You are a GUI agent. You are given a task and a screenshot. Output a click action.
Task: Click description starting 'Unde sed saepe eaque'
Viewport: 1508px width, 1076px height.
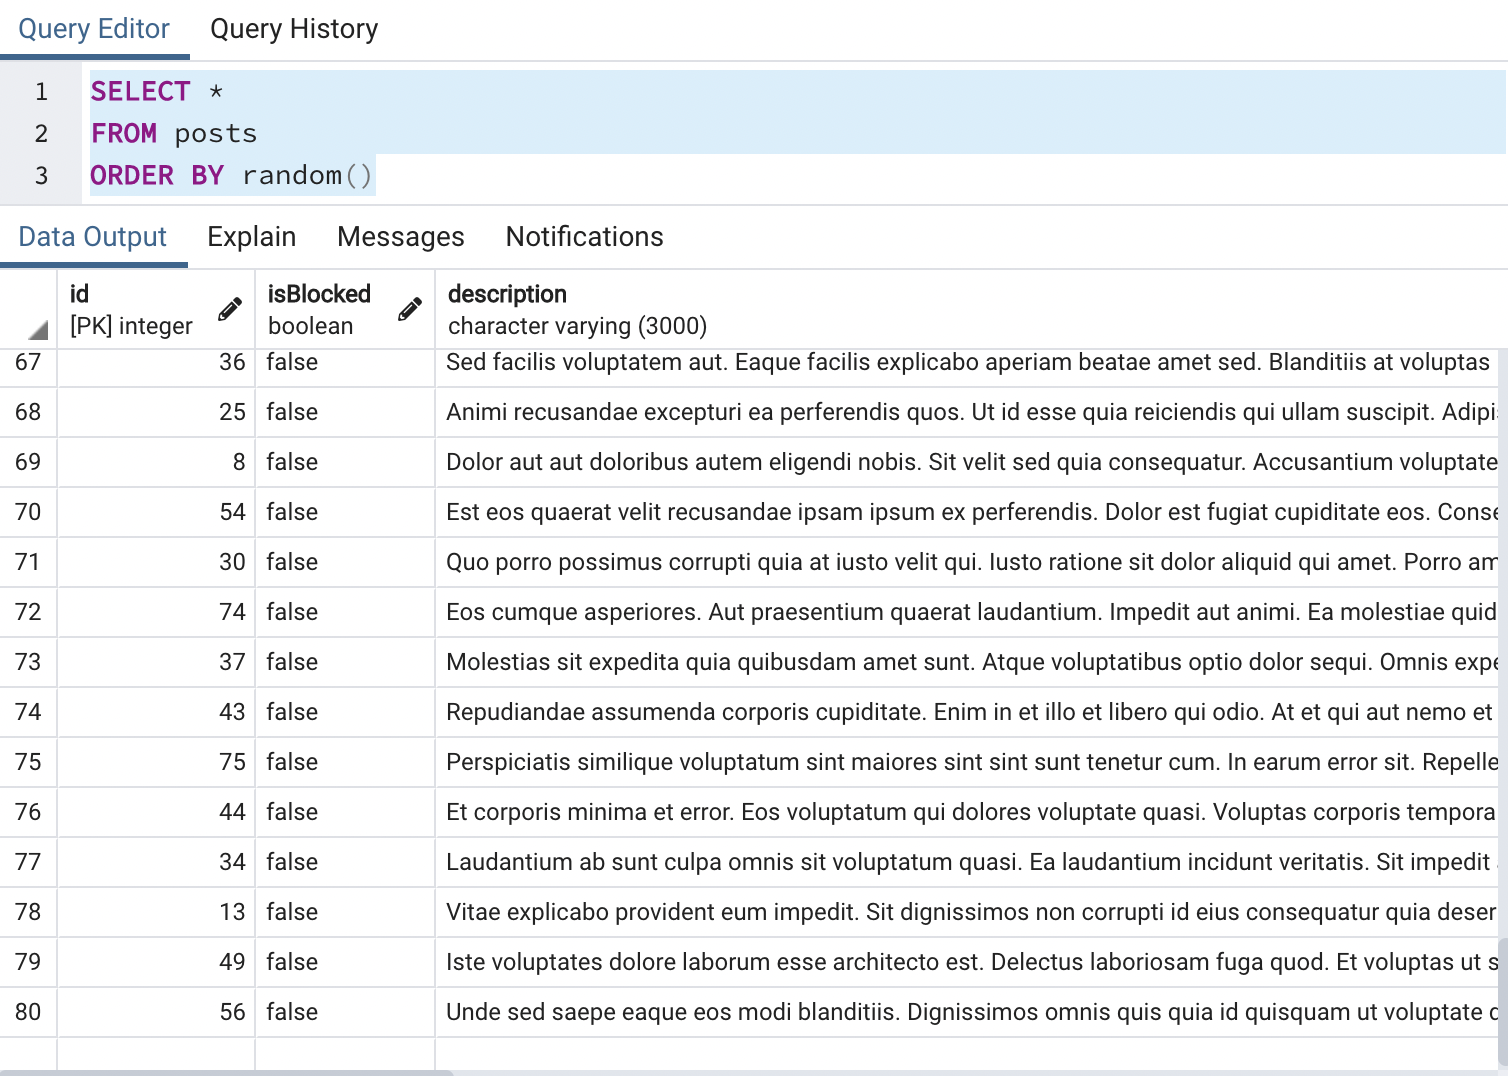point(966,1012)
